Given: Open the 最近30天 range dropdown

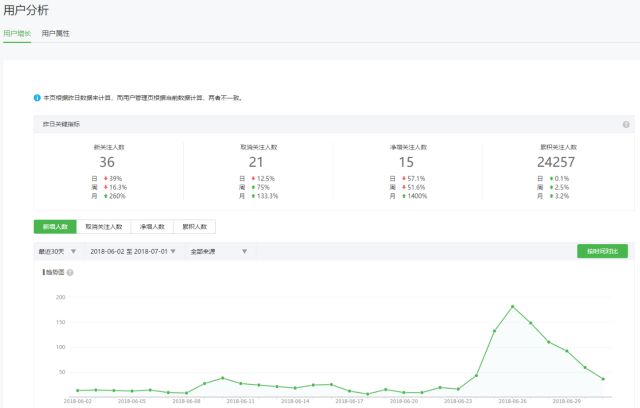Looking at the screenshot, I should 58,251.
